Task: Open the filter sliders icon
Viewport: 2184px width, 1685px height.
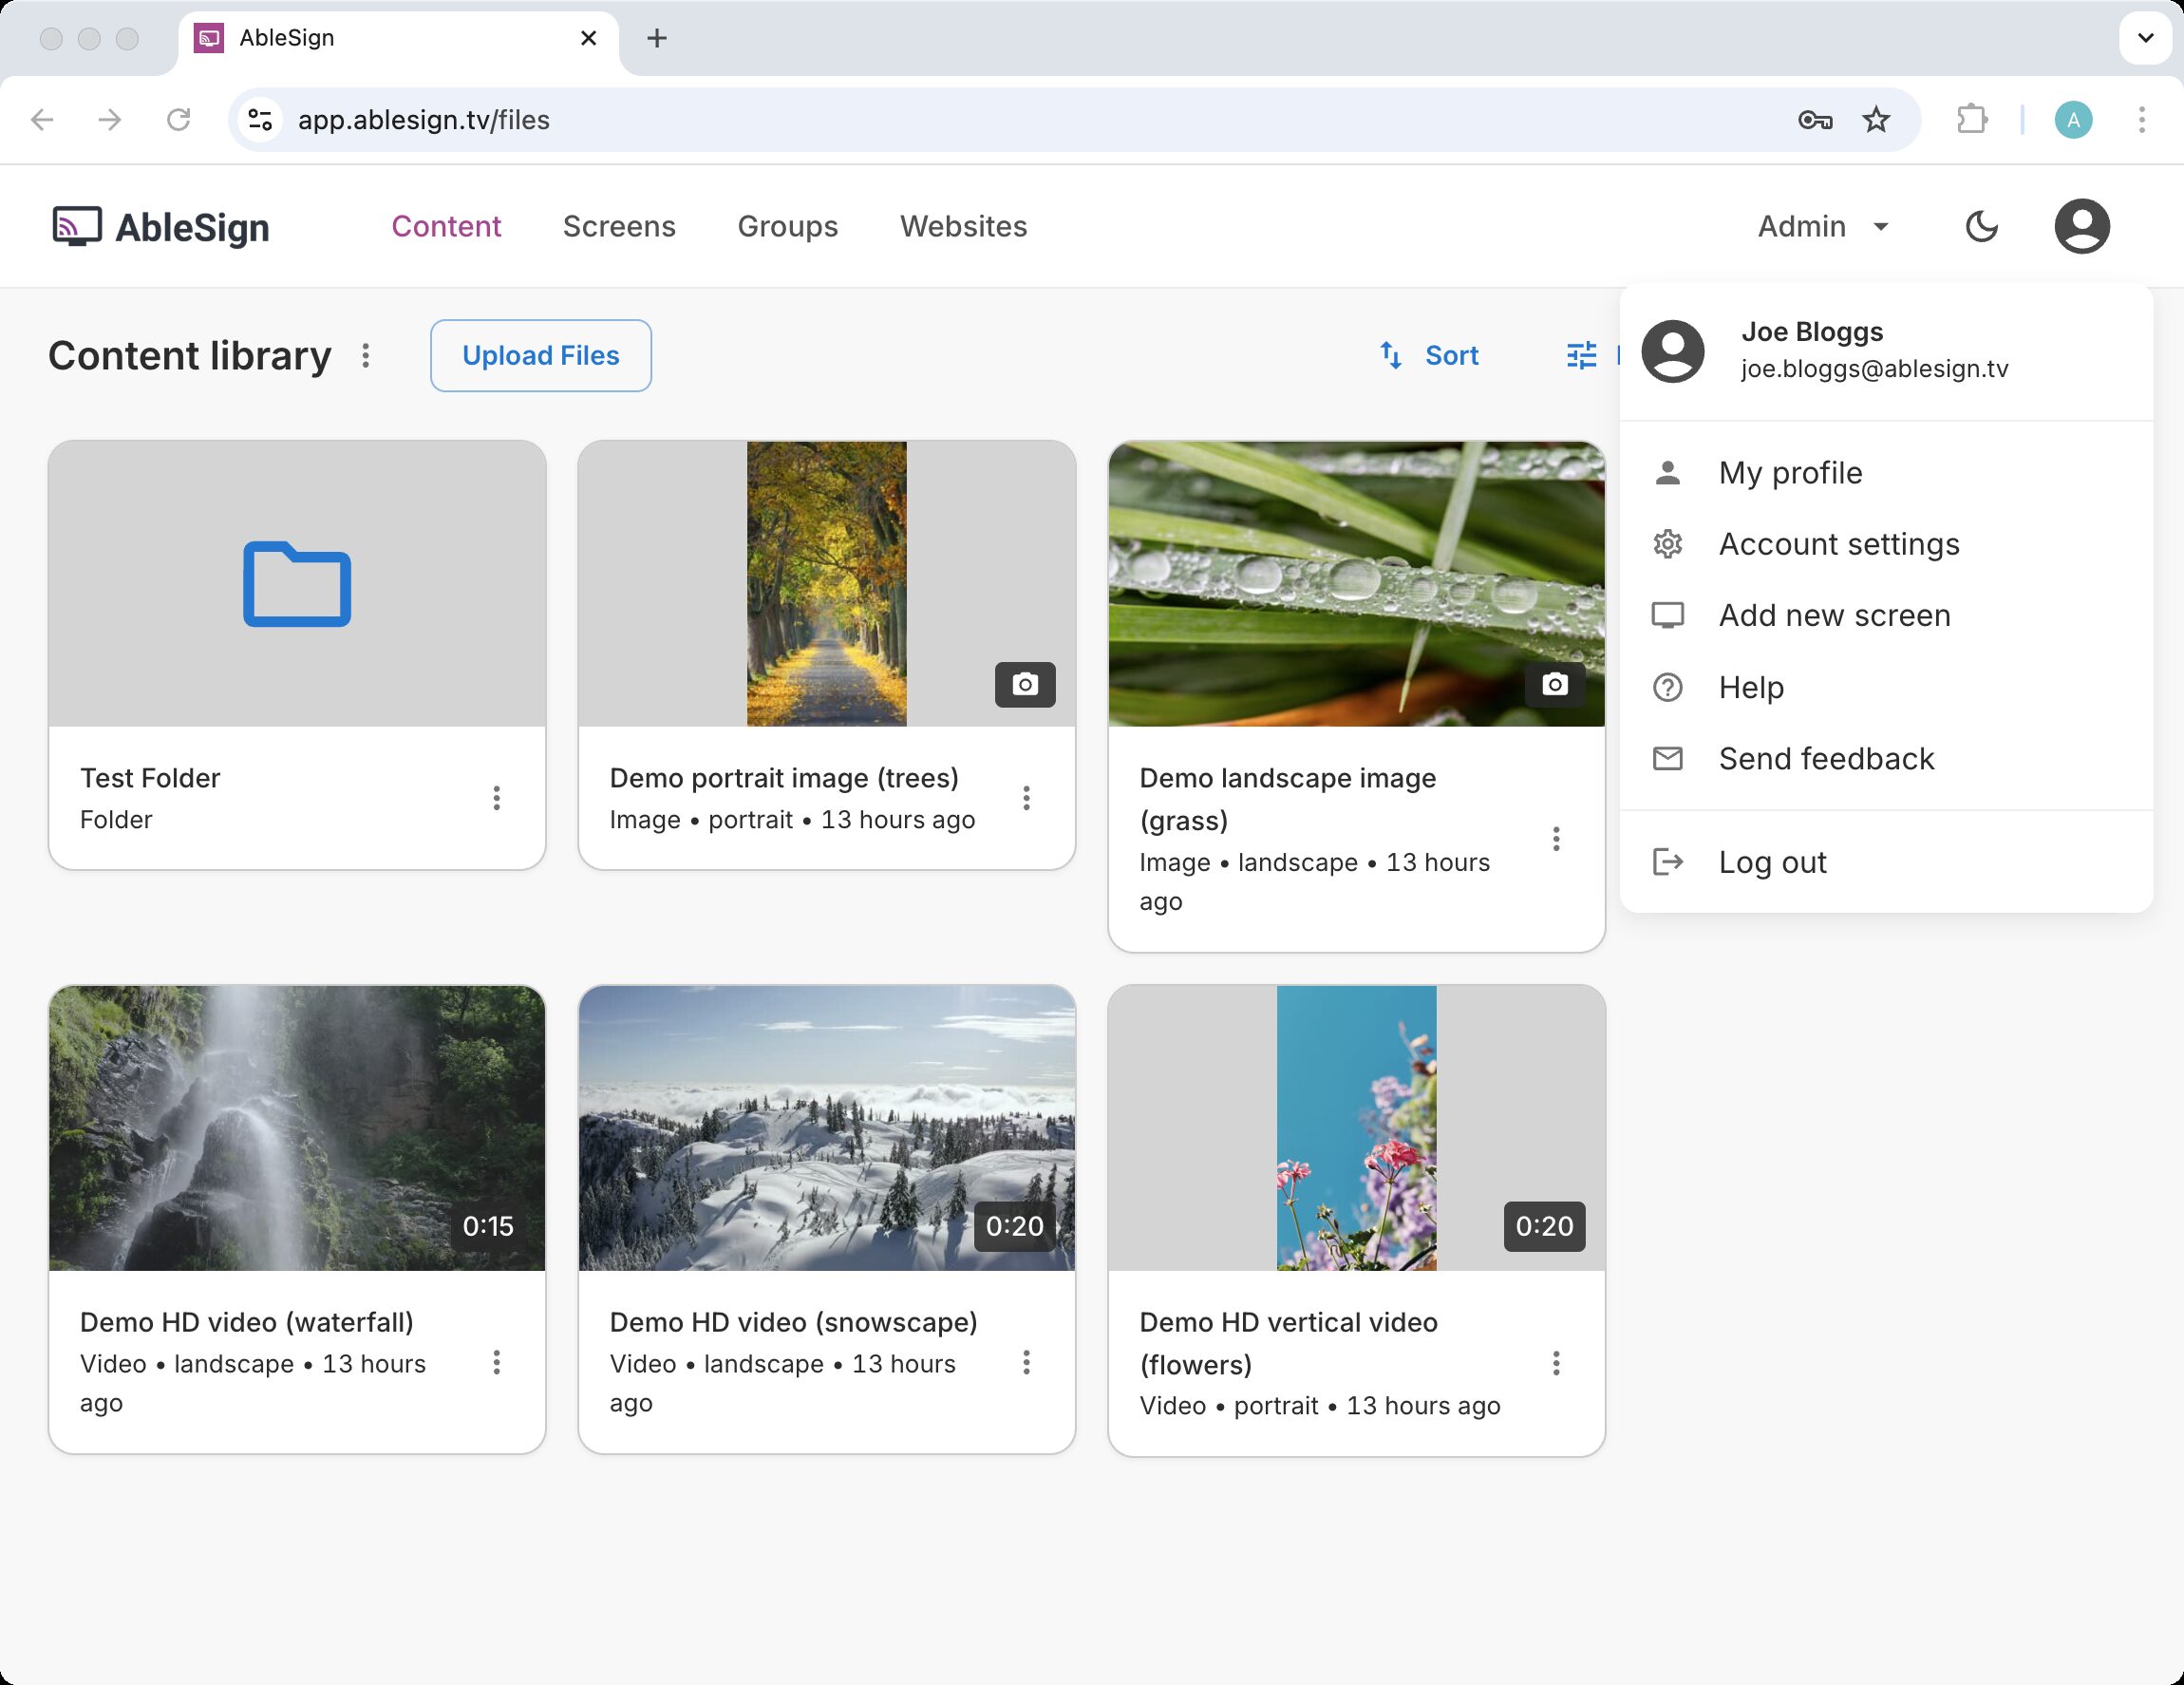Action: 1581,356
